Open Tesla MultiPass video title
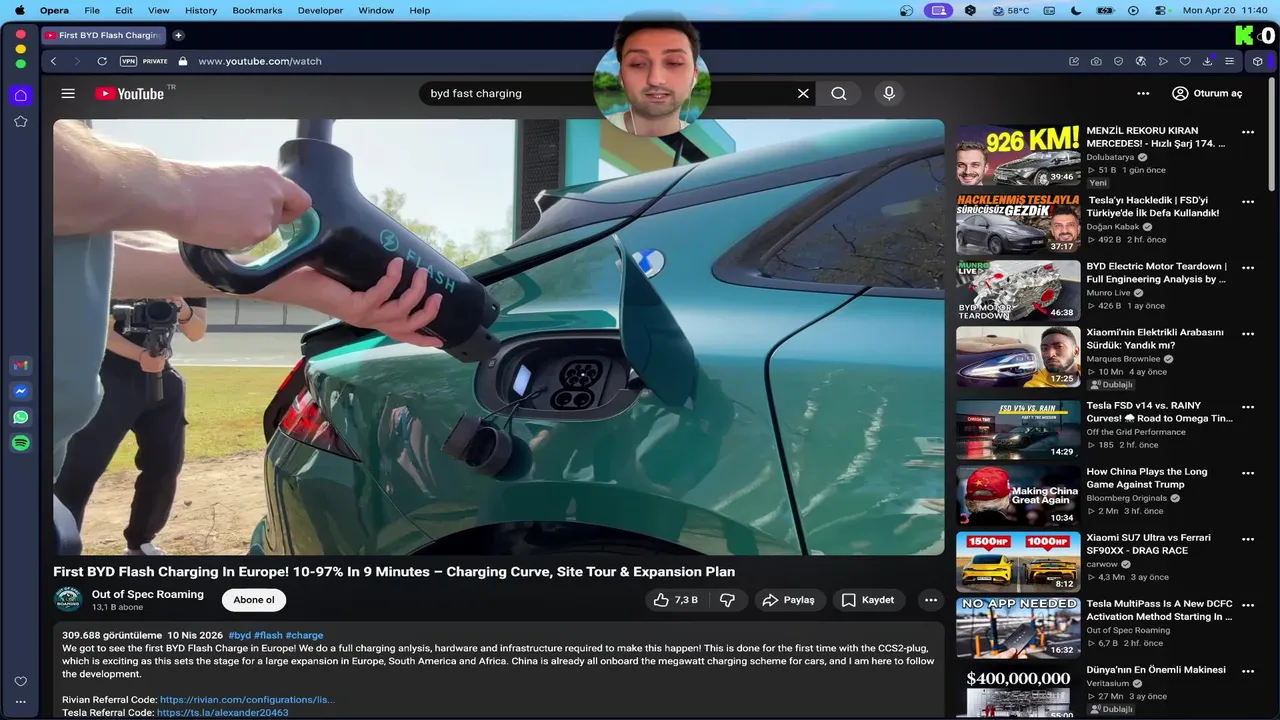Screen dimensions: 1280x720 click(x=1160, y=610)
